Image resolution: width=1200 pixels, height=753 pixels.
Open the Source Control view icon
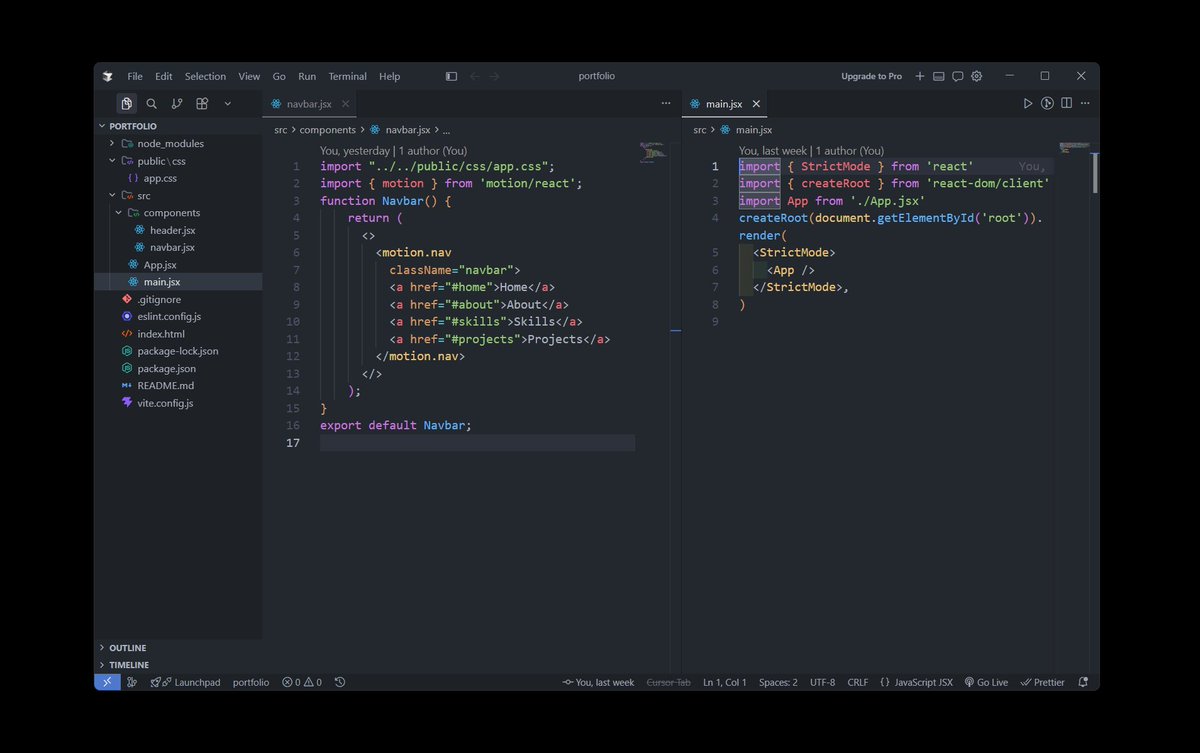click(177, 103)
